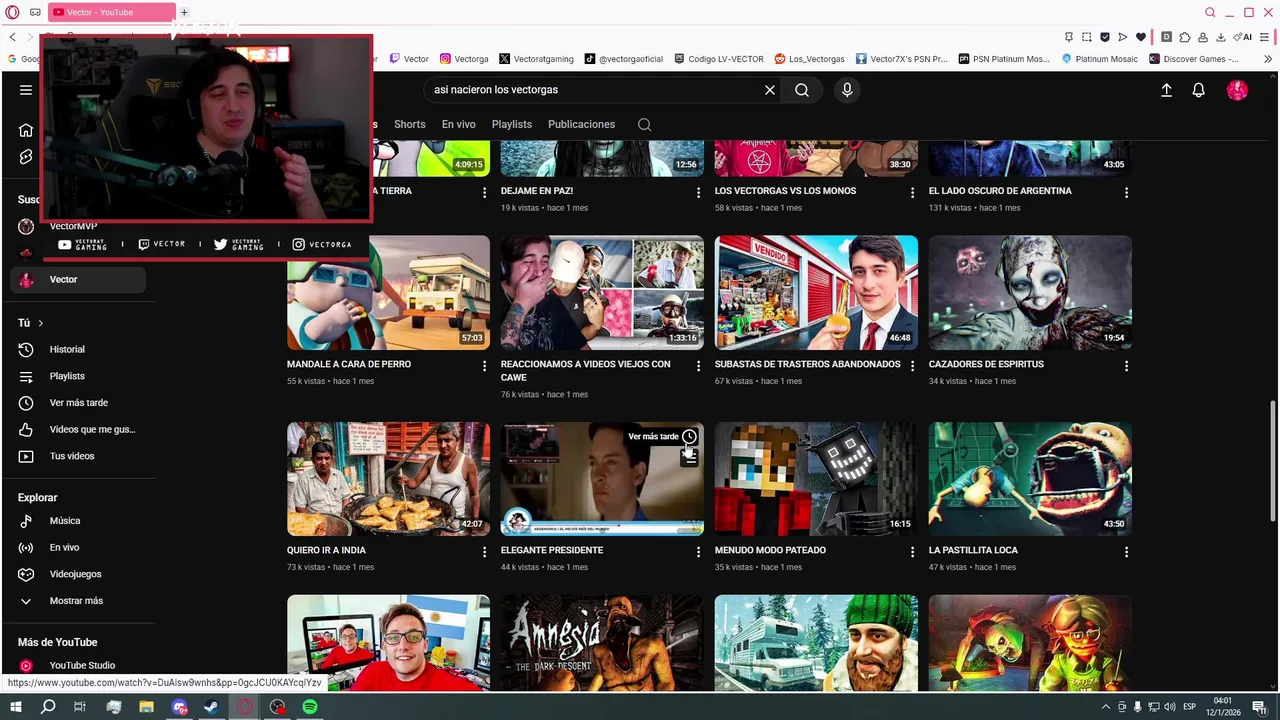Start voice search with the microphone icon
Viewport: 1280px width, 720px height.
[x=847, y=90]
